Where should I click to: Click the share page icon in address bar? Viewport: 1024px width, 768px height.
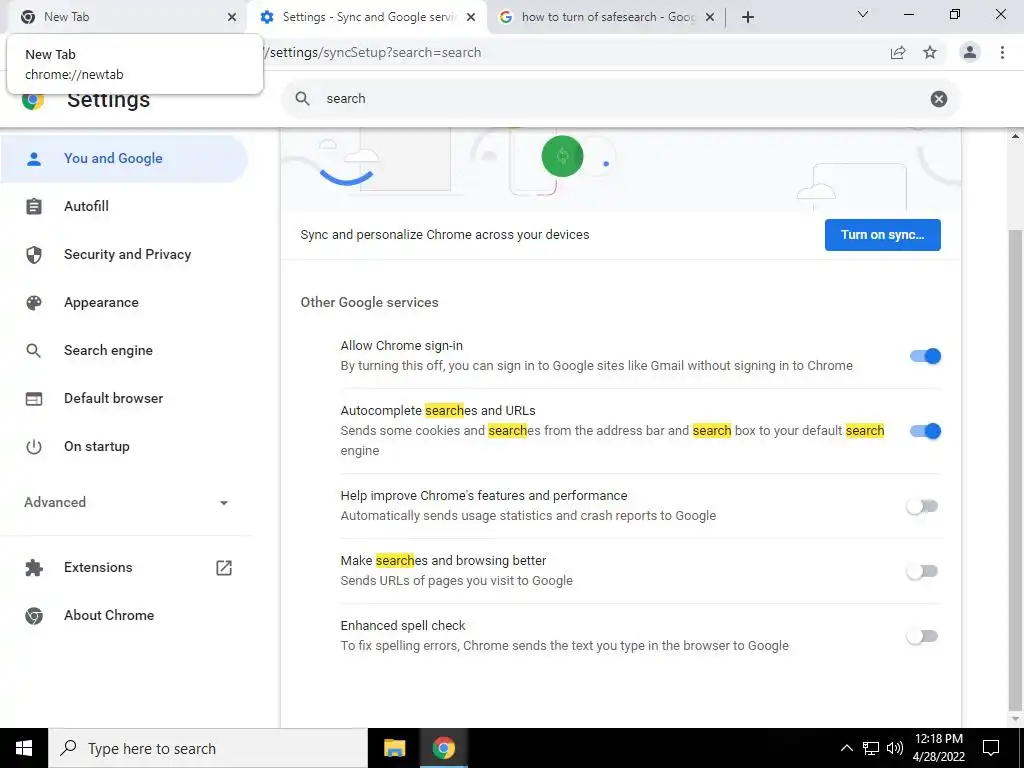click(898, 52)
